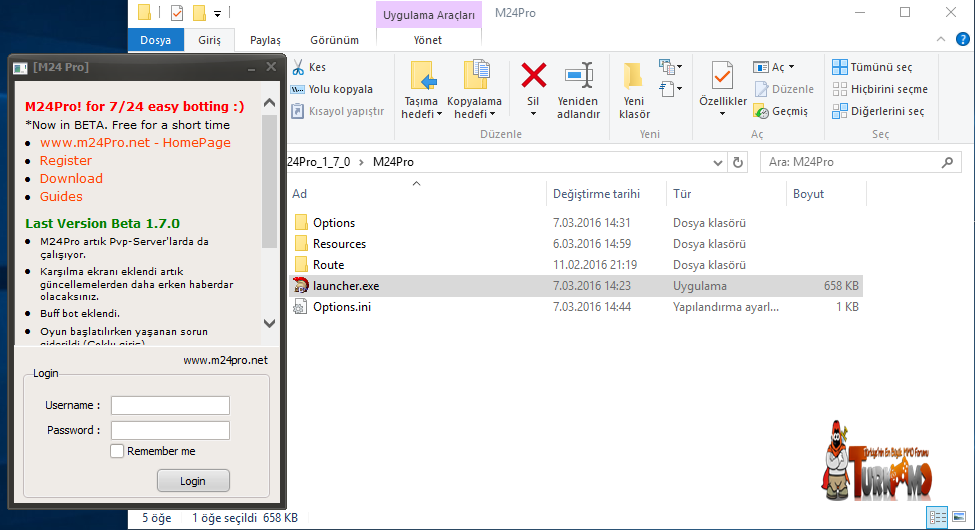Click Hiçbirini seçme select none
The image size is (975, 530).
[880, 89]
